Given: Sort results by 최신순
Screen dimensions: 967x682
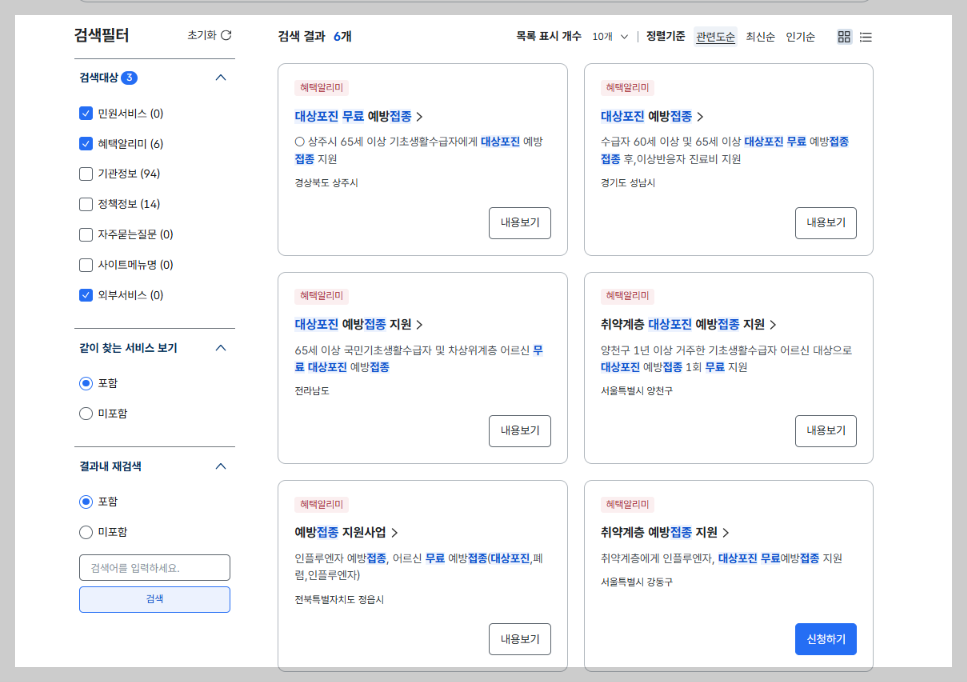Looking at the screenshot, I should (x=760, y=37).
